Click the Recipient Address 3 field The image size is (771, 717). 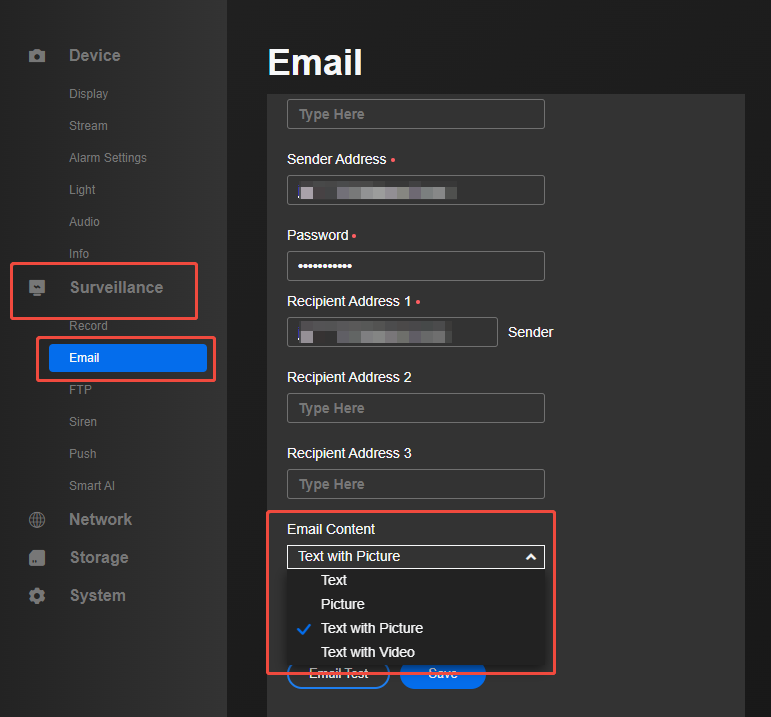pyautogui.click(x=415, y=484)
